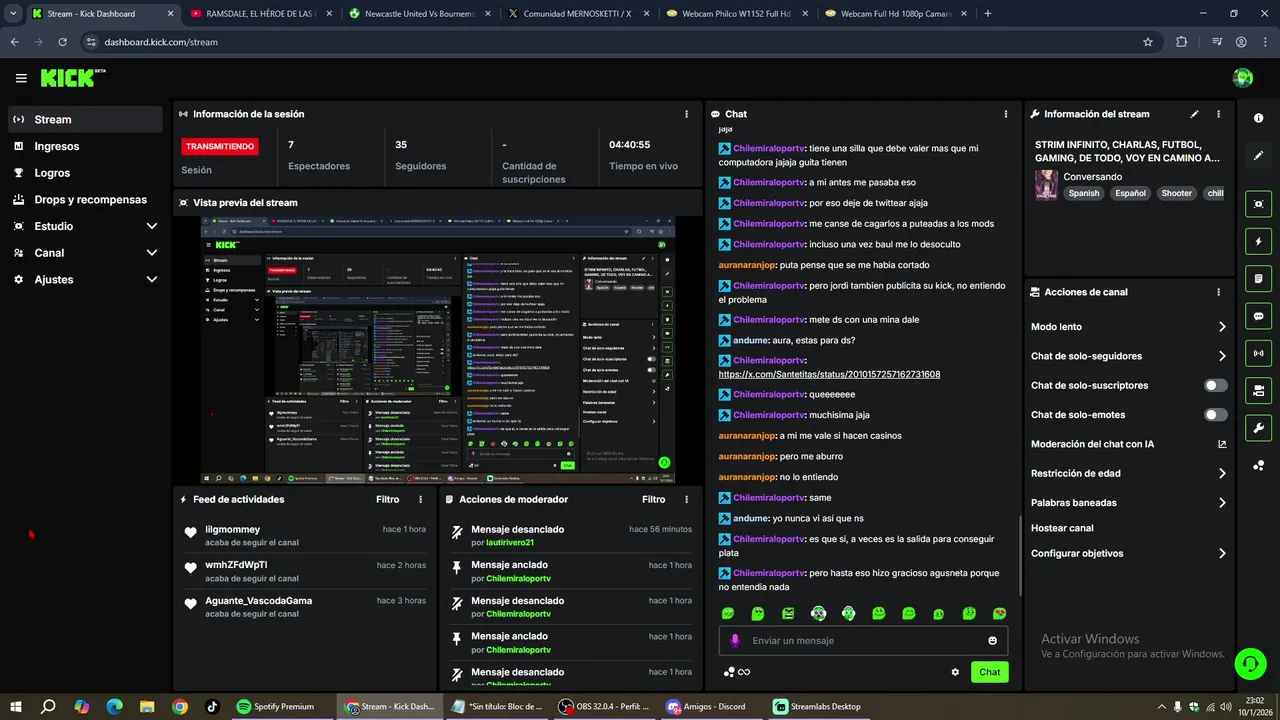Insert the first green emote in the emote row
The image size is (1280, 720).
click(x=728, y=613)
